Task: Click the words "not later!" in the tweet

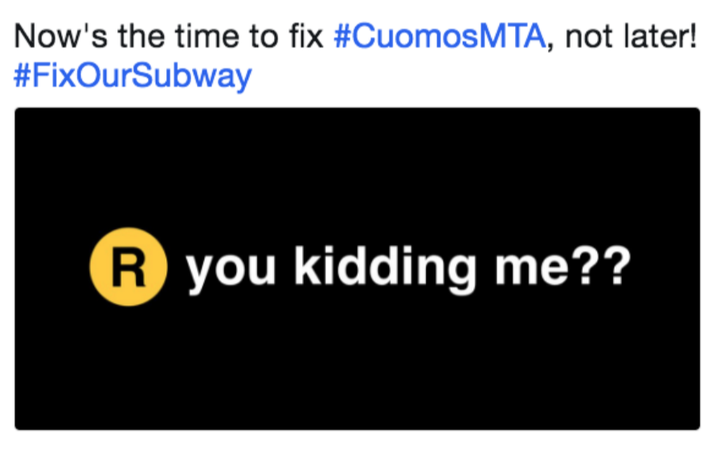Action: (631, 37)
